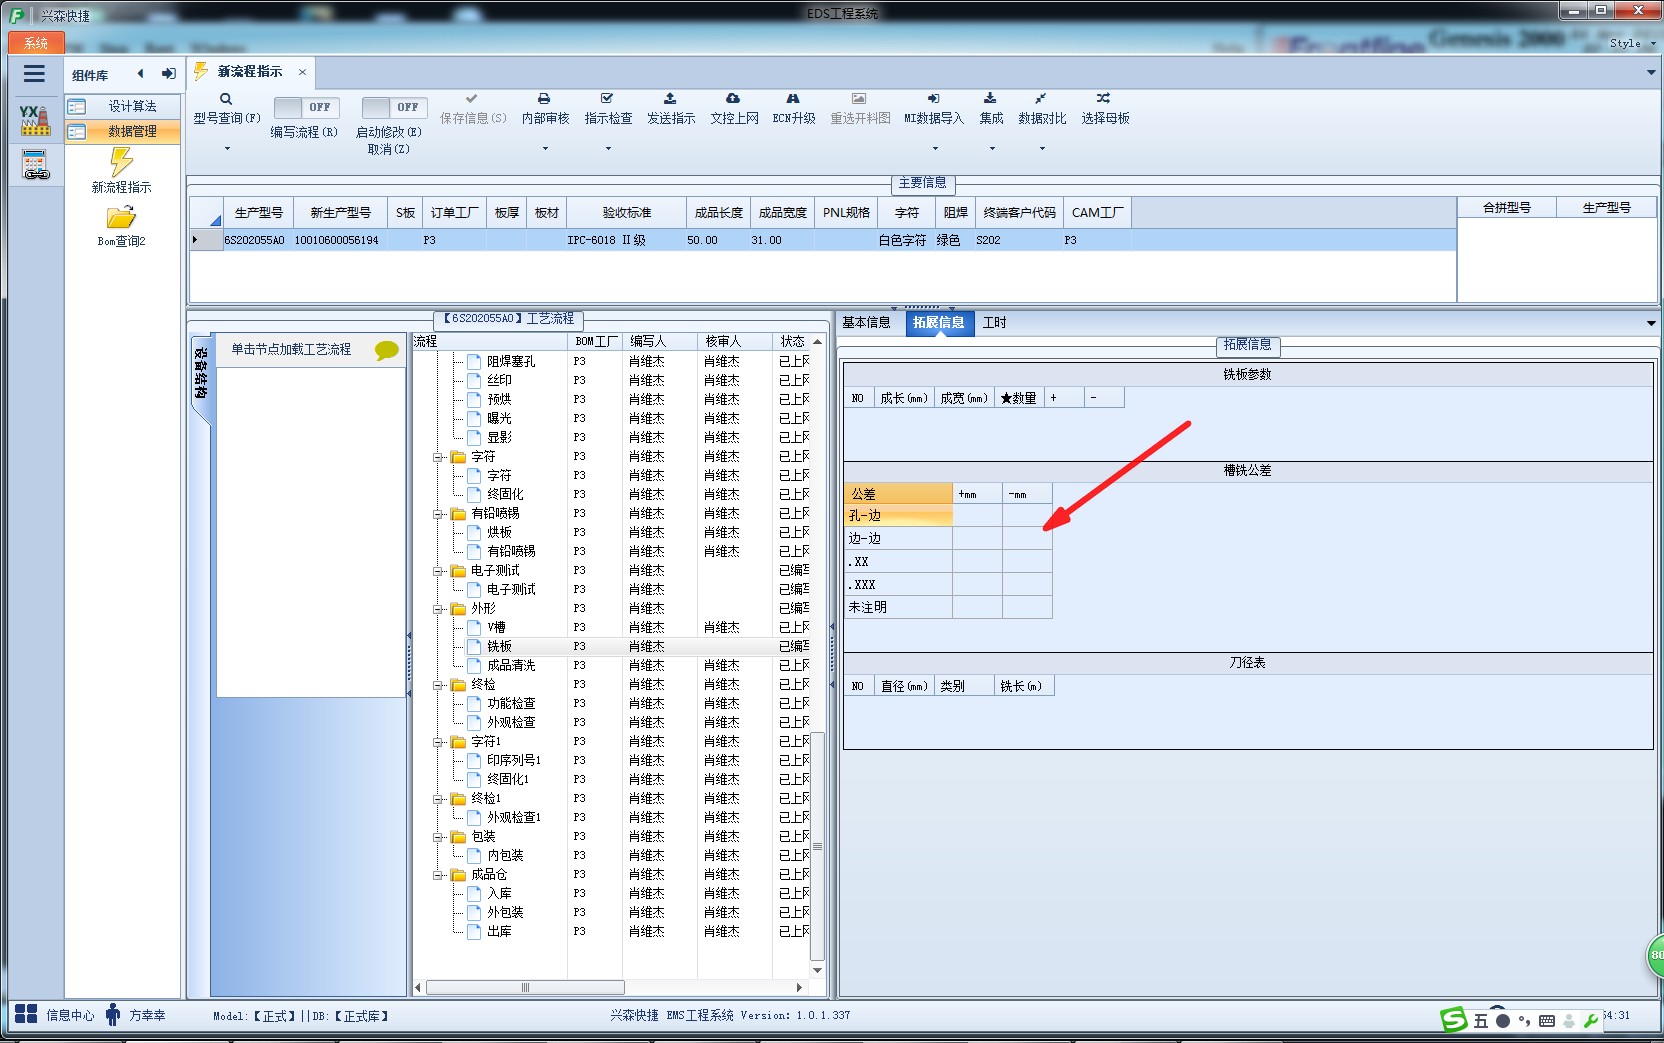Viewport: 1664px width, 1043px height.
Task: Open the 型号查询 dropdown arrow
Action: (x=227, y=149)
